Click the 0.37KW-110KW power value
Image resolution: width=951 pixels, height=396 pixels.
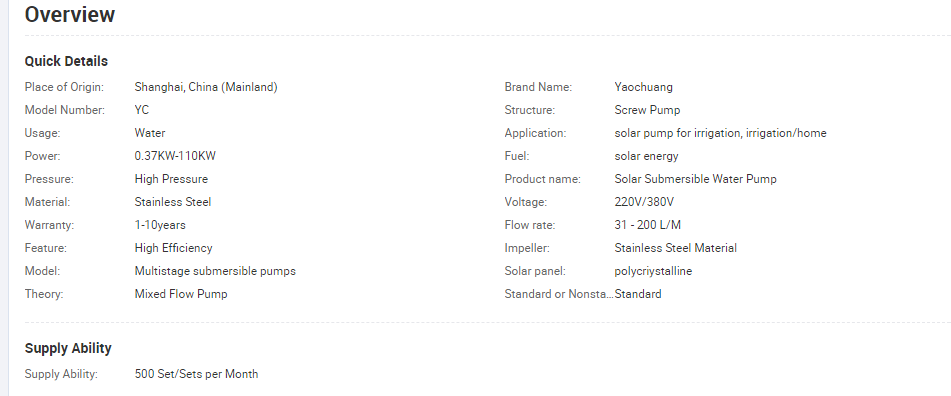pyautogui.click(x=175, y=156)
